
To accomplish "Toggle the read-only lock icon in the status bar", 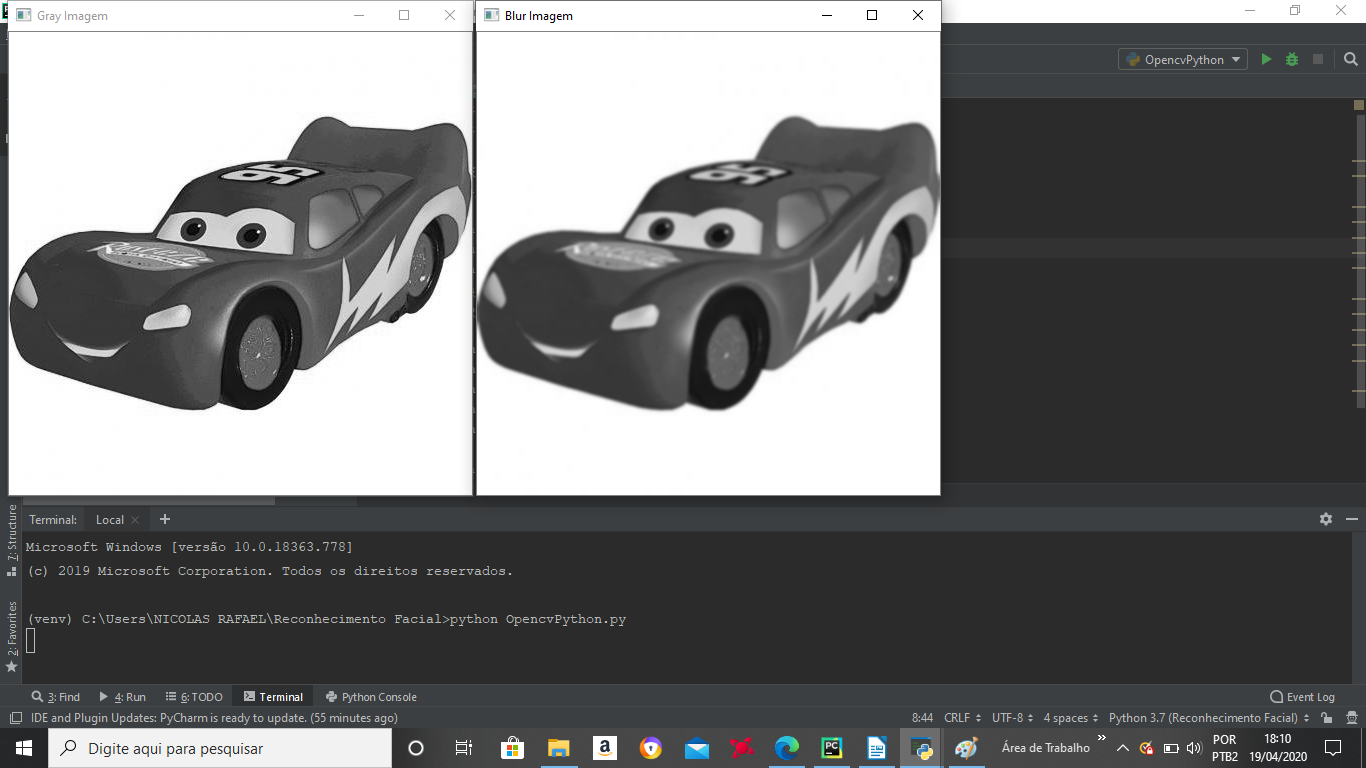I will [1326, 718].
